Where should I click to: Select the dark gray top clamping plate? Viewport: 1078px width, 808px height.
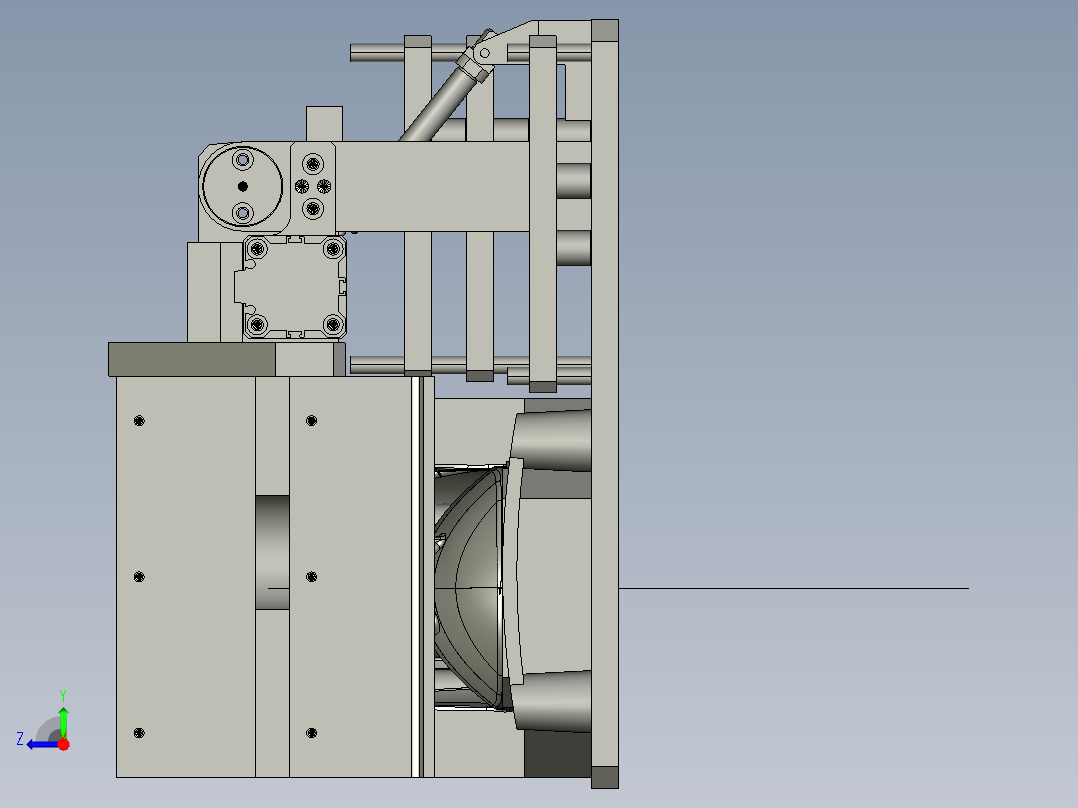click(x=192, y=360)
